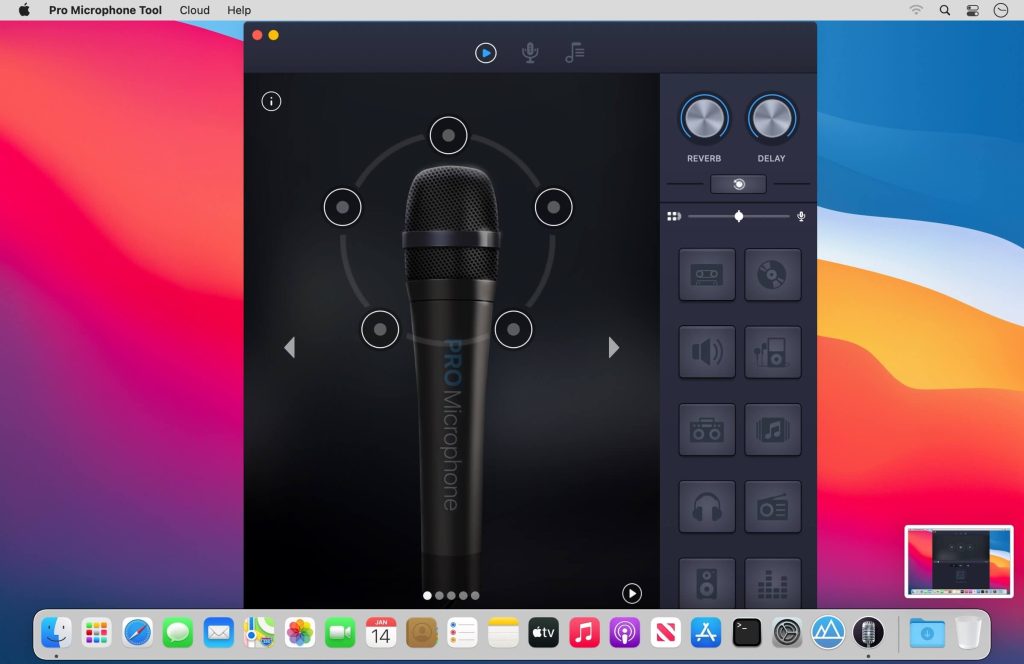The width and height of the screenshot is (1024, 664).
Task: Show the next microphone with the right arrow
Action: pos(613,347)
